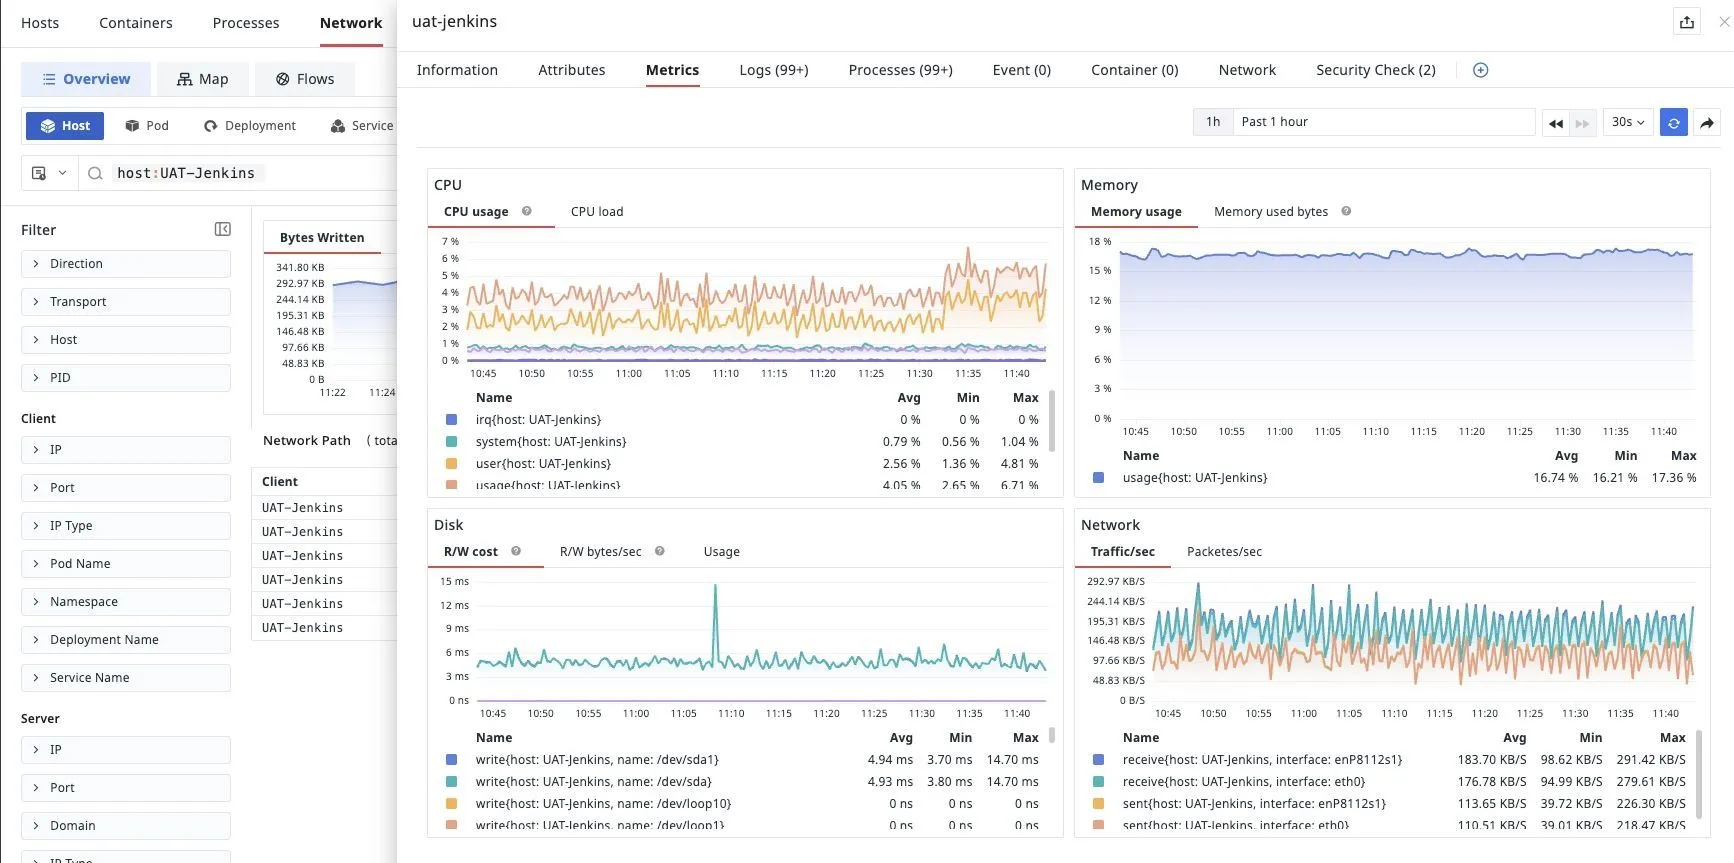Switch to Memory used bytes tab
1734x863 pixels.
1271,212
